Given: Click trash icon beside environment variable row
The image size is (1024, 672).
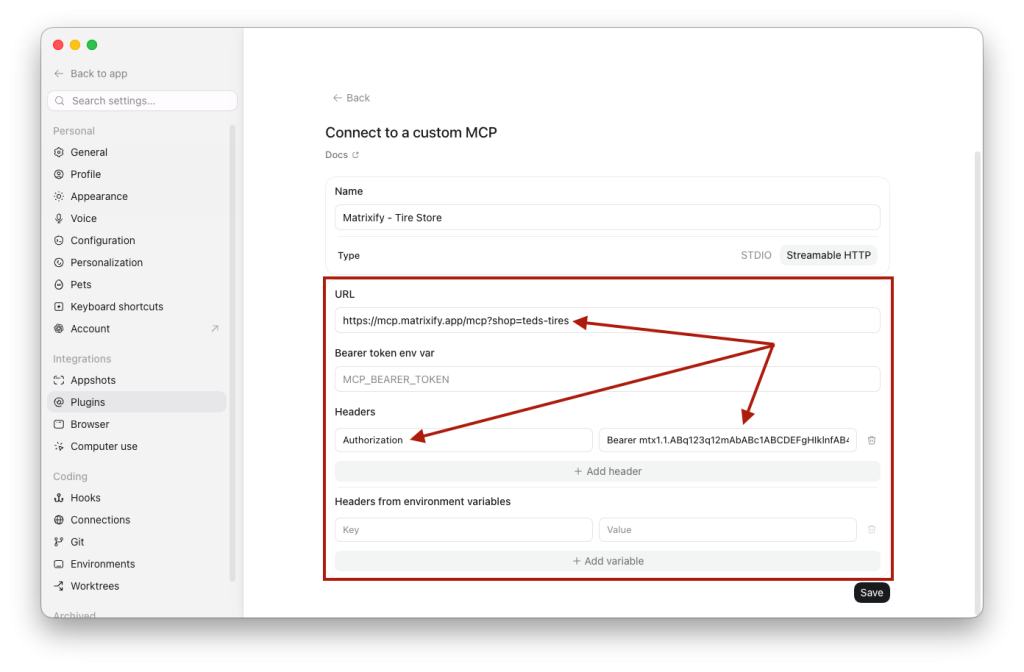Looking at the screenshot, I should (871, 530).
